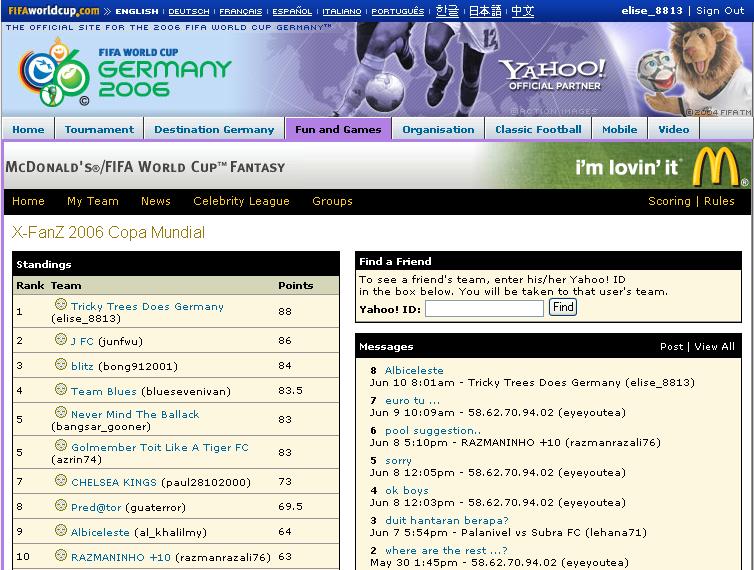Switch language to Français

[x=241, y=11]
